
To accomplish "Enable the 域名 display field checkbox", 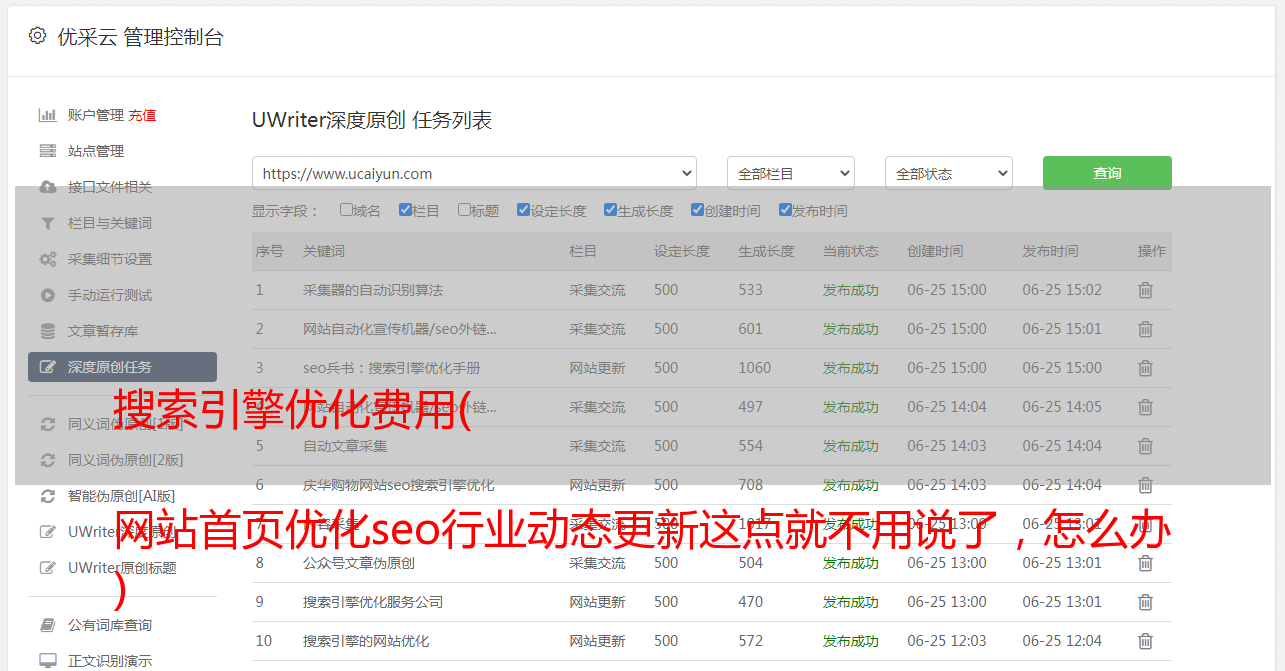I will (346, 210).
